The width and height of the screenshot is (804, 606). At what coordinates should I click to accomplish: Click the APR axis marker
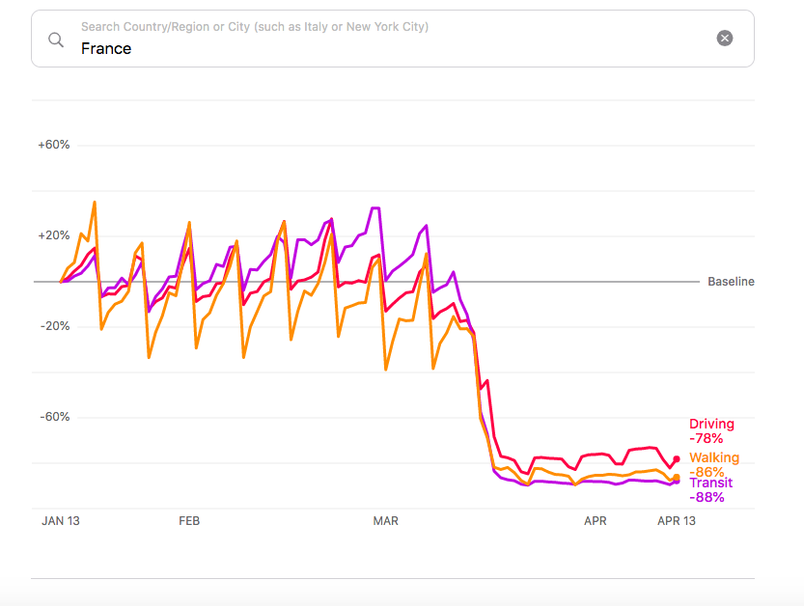[x=595, y=521]
